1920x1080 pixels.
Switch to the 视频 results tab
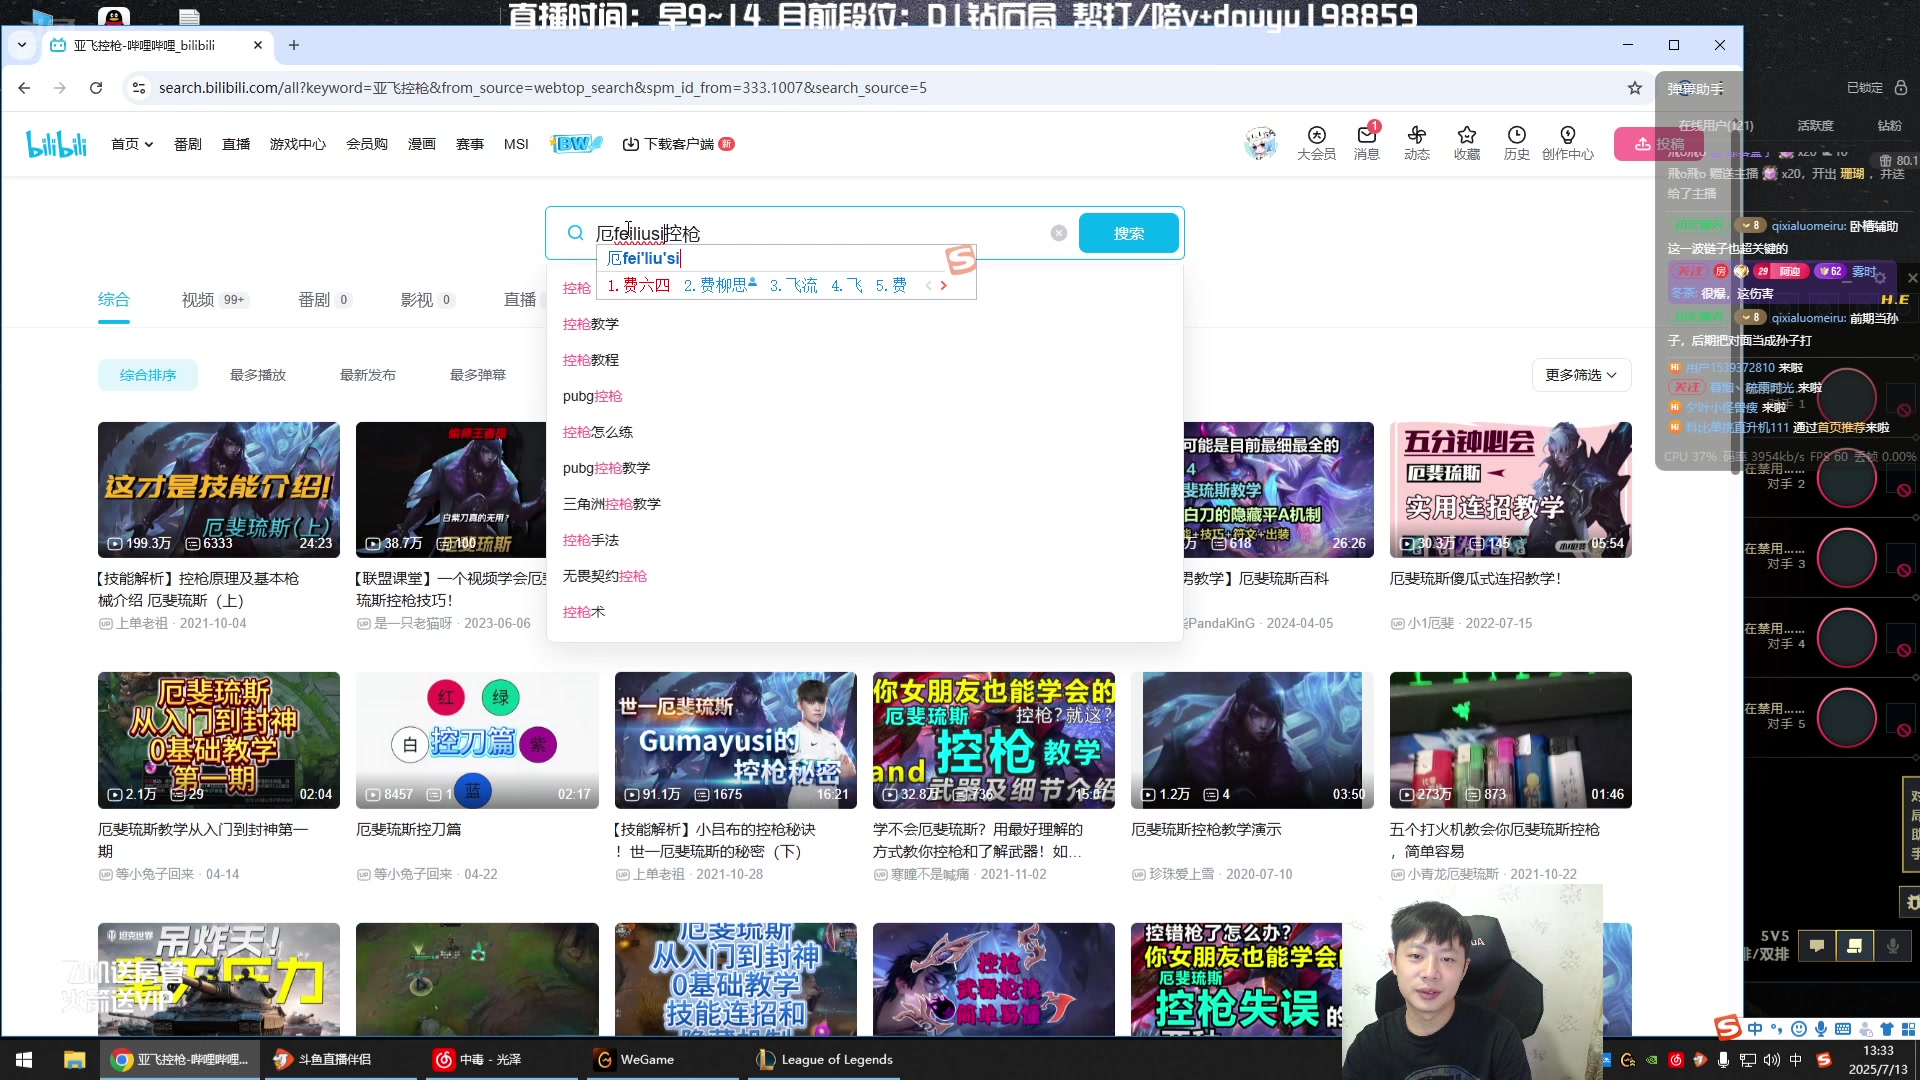click(214, 300)
